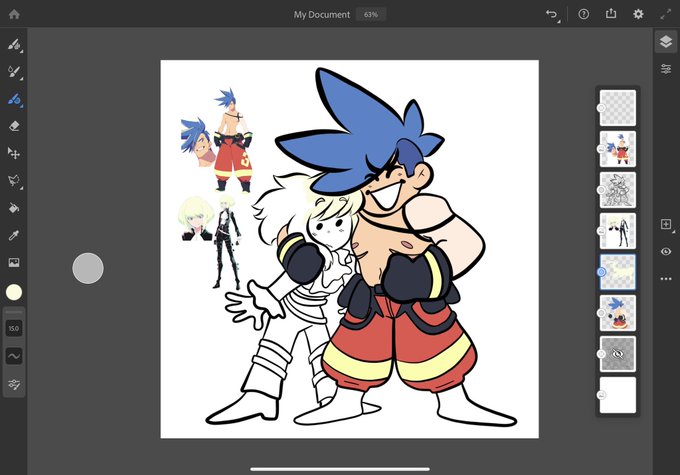Select the gray line sketch layer thumbnail
680x475 pixels.
[618, 190]
